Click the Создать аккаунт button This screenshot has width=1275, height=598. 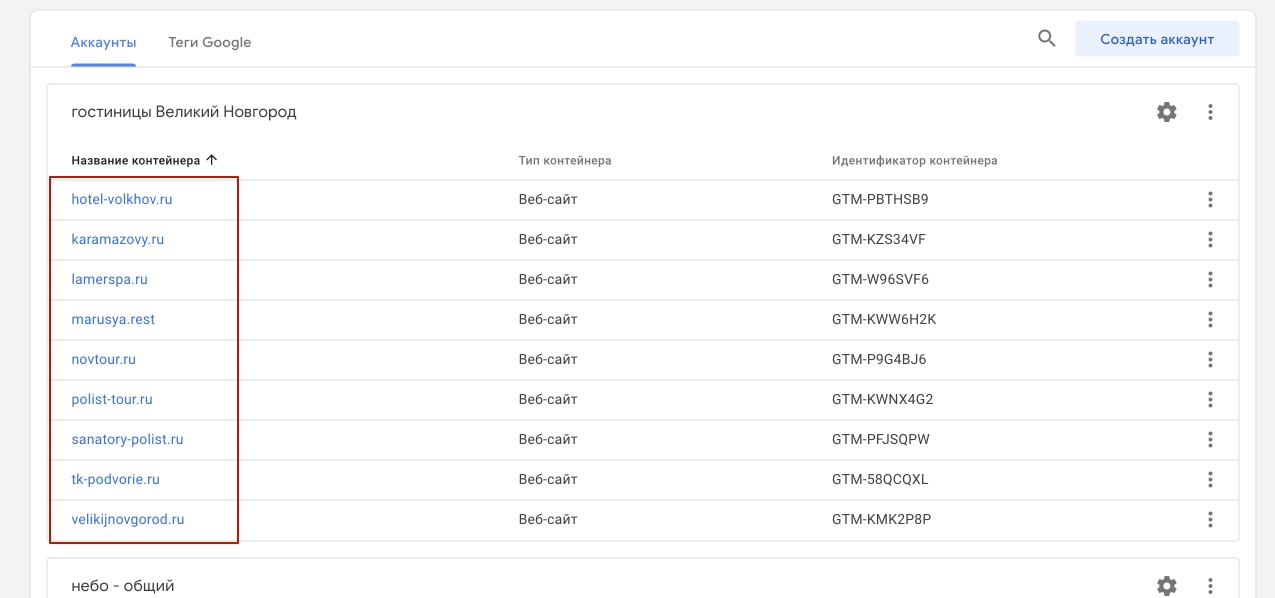[x=1156, y=39]
